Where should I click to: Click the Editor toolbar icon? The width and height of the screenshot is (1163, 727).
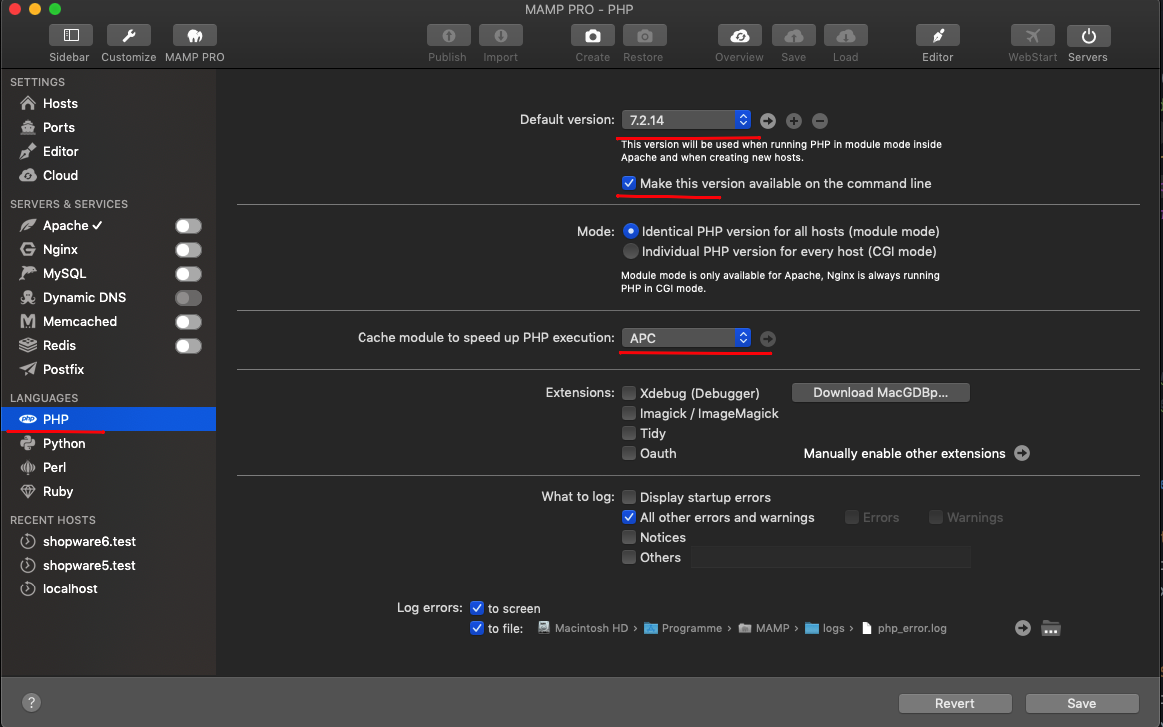coord(937,37)
